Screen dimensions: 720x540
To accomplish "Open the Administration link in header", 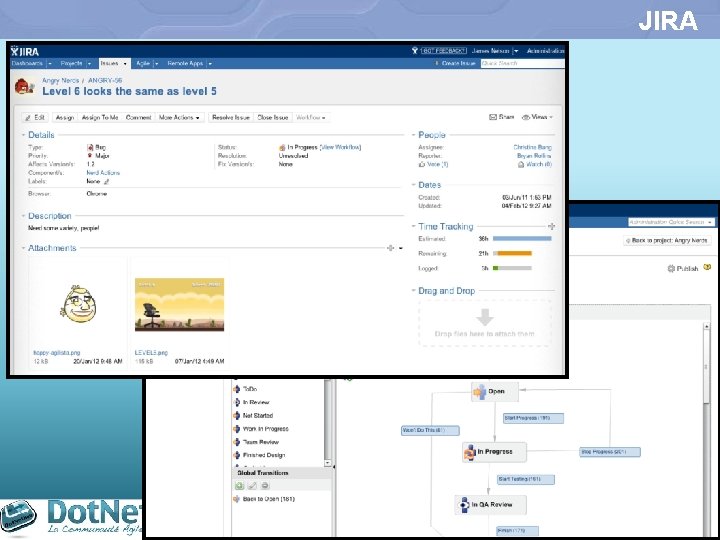I will click(x=545, y=51).
